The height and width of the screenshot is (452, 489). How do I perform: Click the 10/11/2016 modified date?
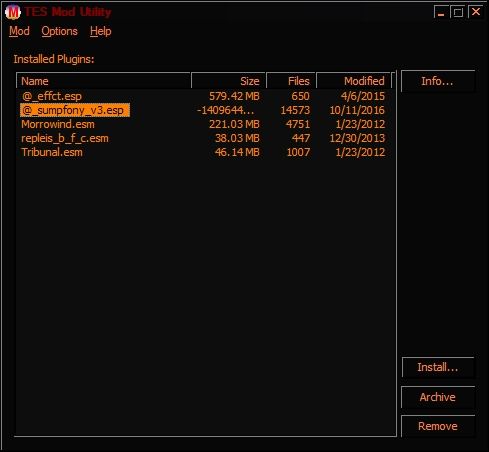coord(357,110)
